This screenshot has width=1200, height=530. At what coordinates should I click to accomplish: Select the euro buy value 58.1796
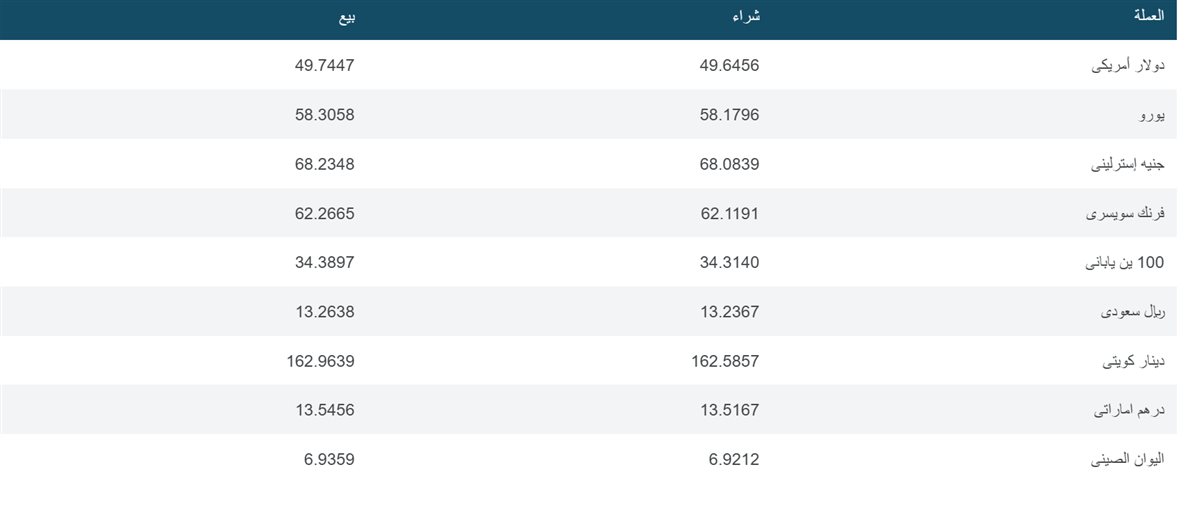(x=729, y=115)
